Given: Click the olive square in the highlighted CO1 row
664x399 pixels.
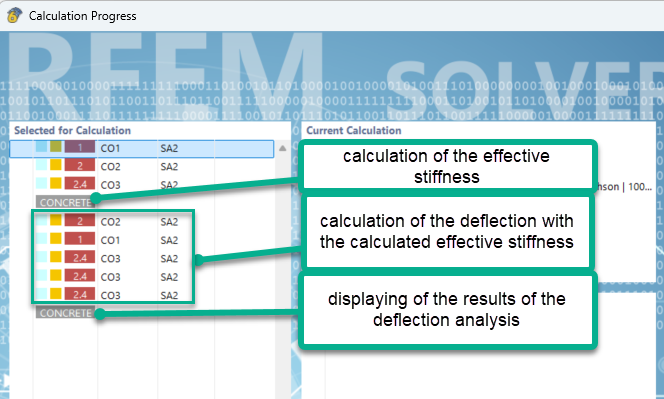Looking at the screenshot, I should [56, 147].
